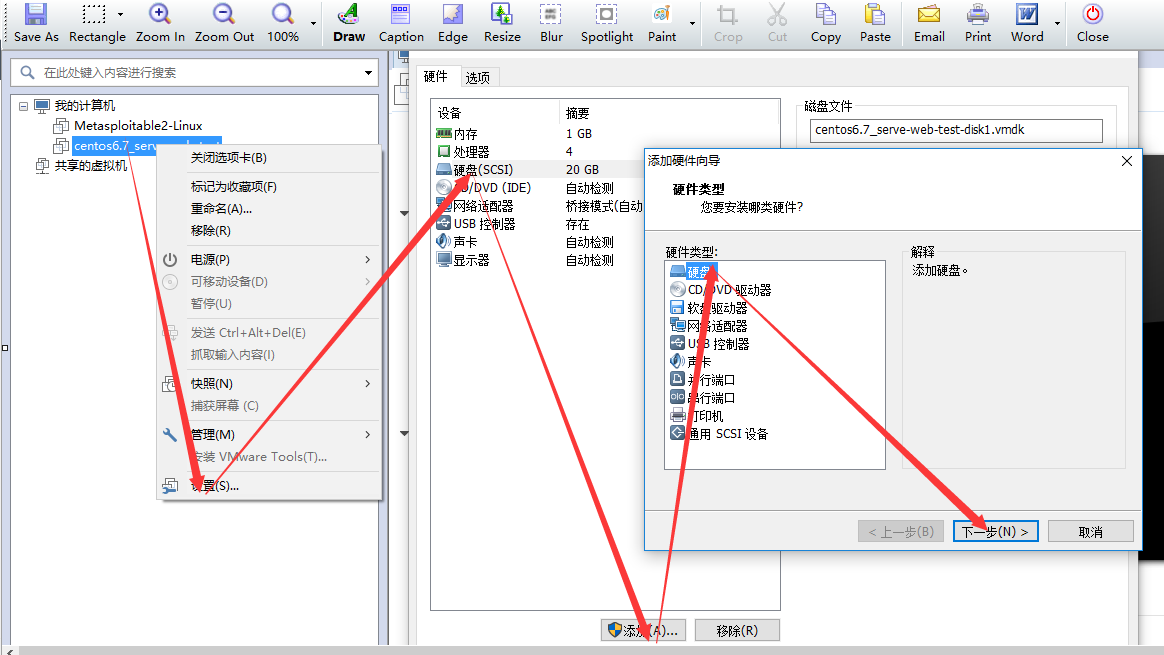1164x655 pixels.
Task: Select the USB 控制器 device row
Action: 539,224
